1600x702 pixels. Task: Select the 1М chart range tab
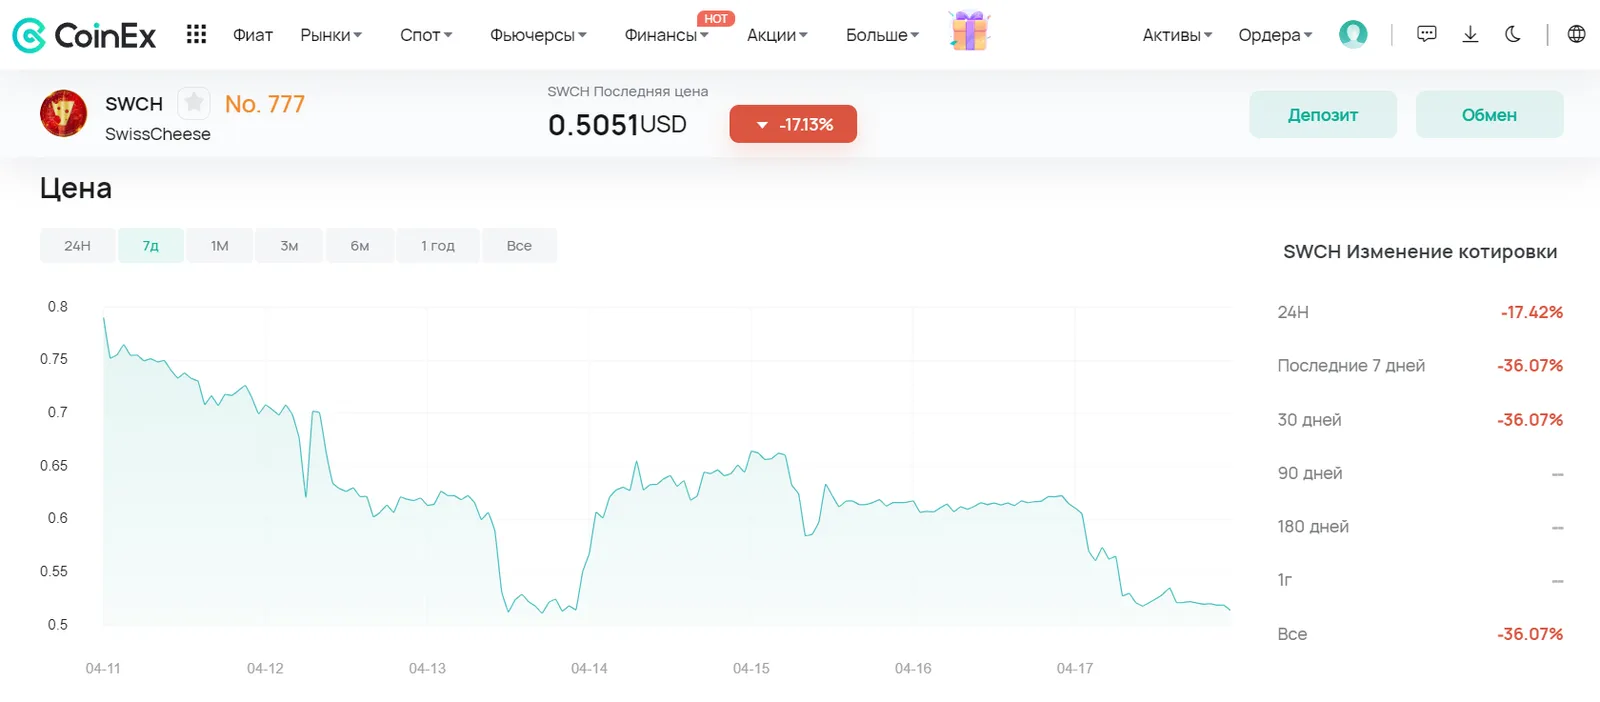coord(220,246)
